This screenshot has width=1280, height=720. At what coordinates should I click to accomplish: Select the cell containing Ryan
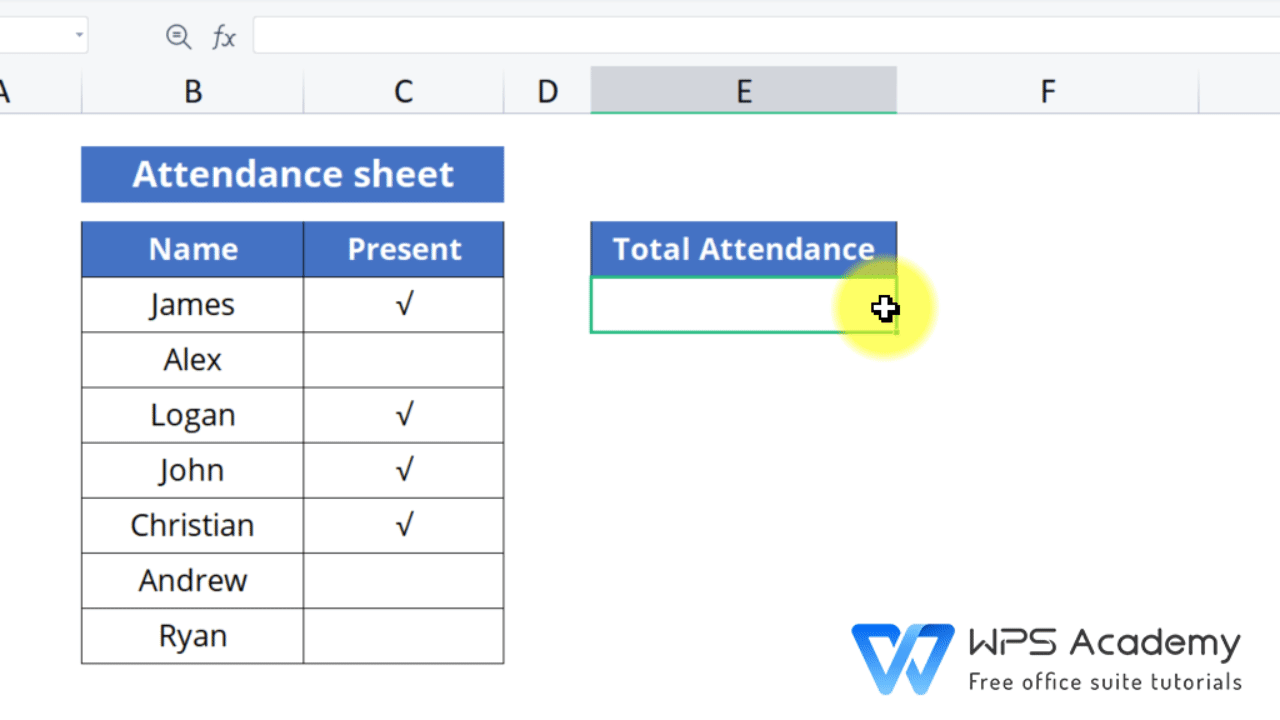(193, 636)
